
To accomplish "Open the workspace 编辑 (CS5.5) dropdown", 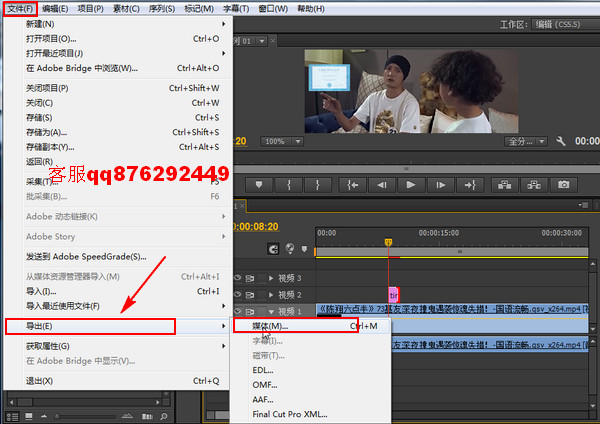I will point(566,24).
